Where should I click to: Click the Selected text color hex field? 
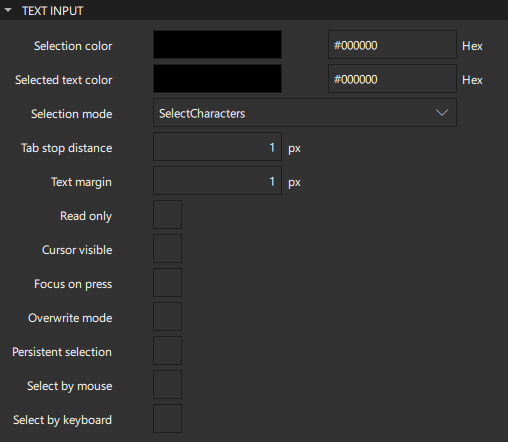(x=392, y=79)
